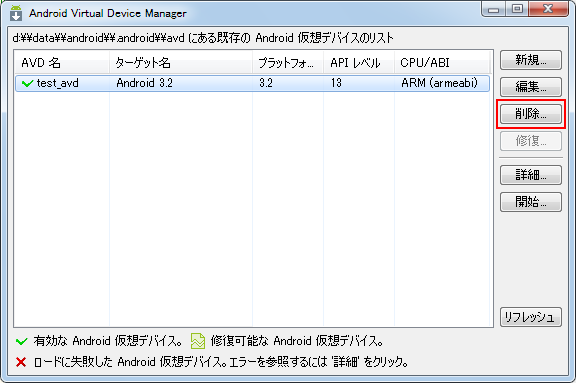Screen dimensions: 576x383
Task: Click the green checkmark legend icon
Action: point(22,342)
